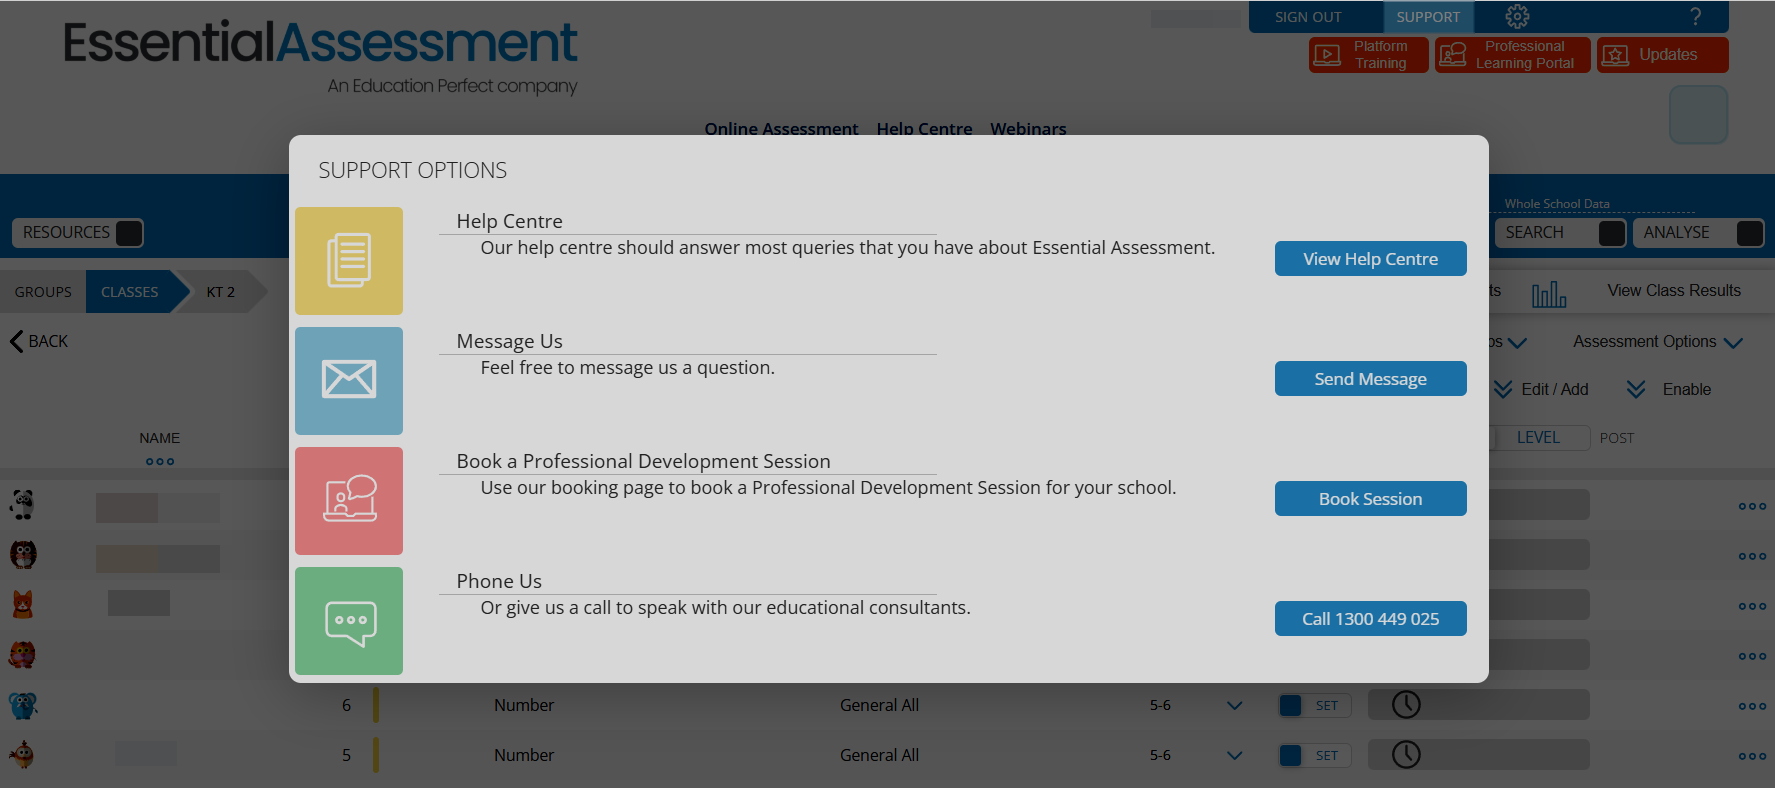Open the yellow Help Centre document icon
Viewport: 1775px width, 788px height.
tap(349, 261)
